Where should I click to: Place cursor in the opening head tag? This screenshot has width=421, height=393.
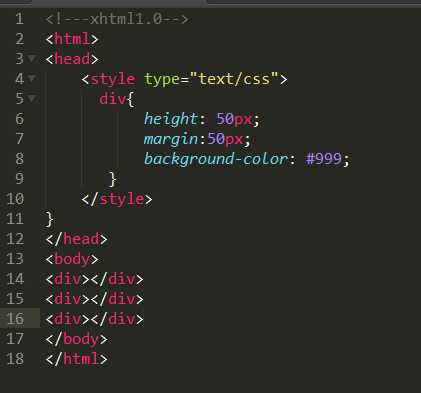[72, 59]
